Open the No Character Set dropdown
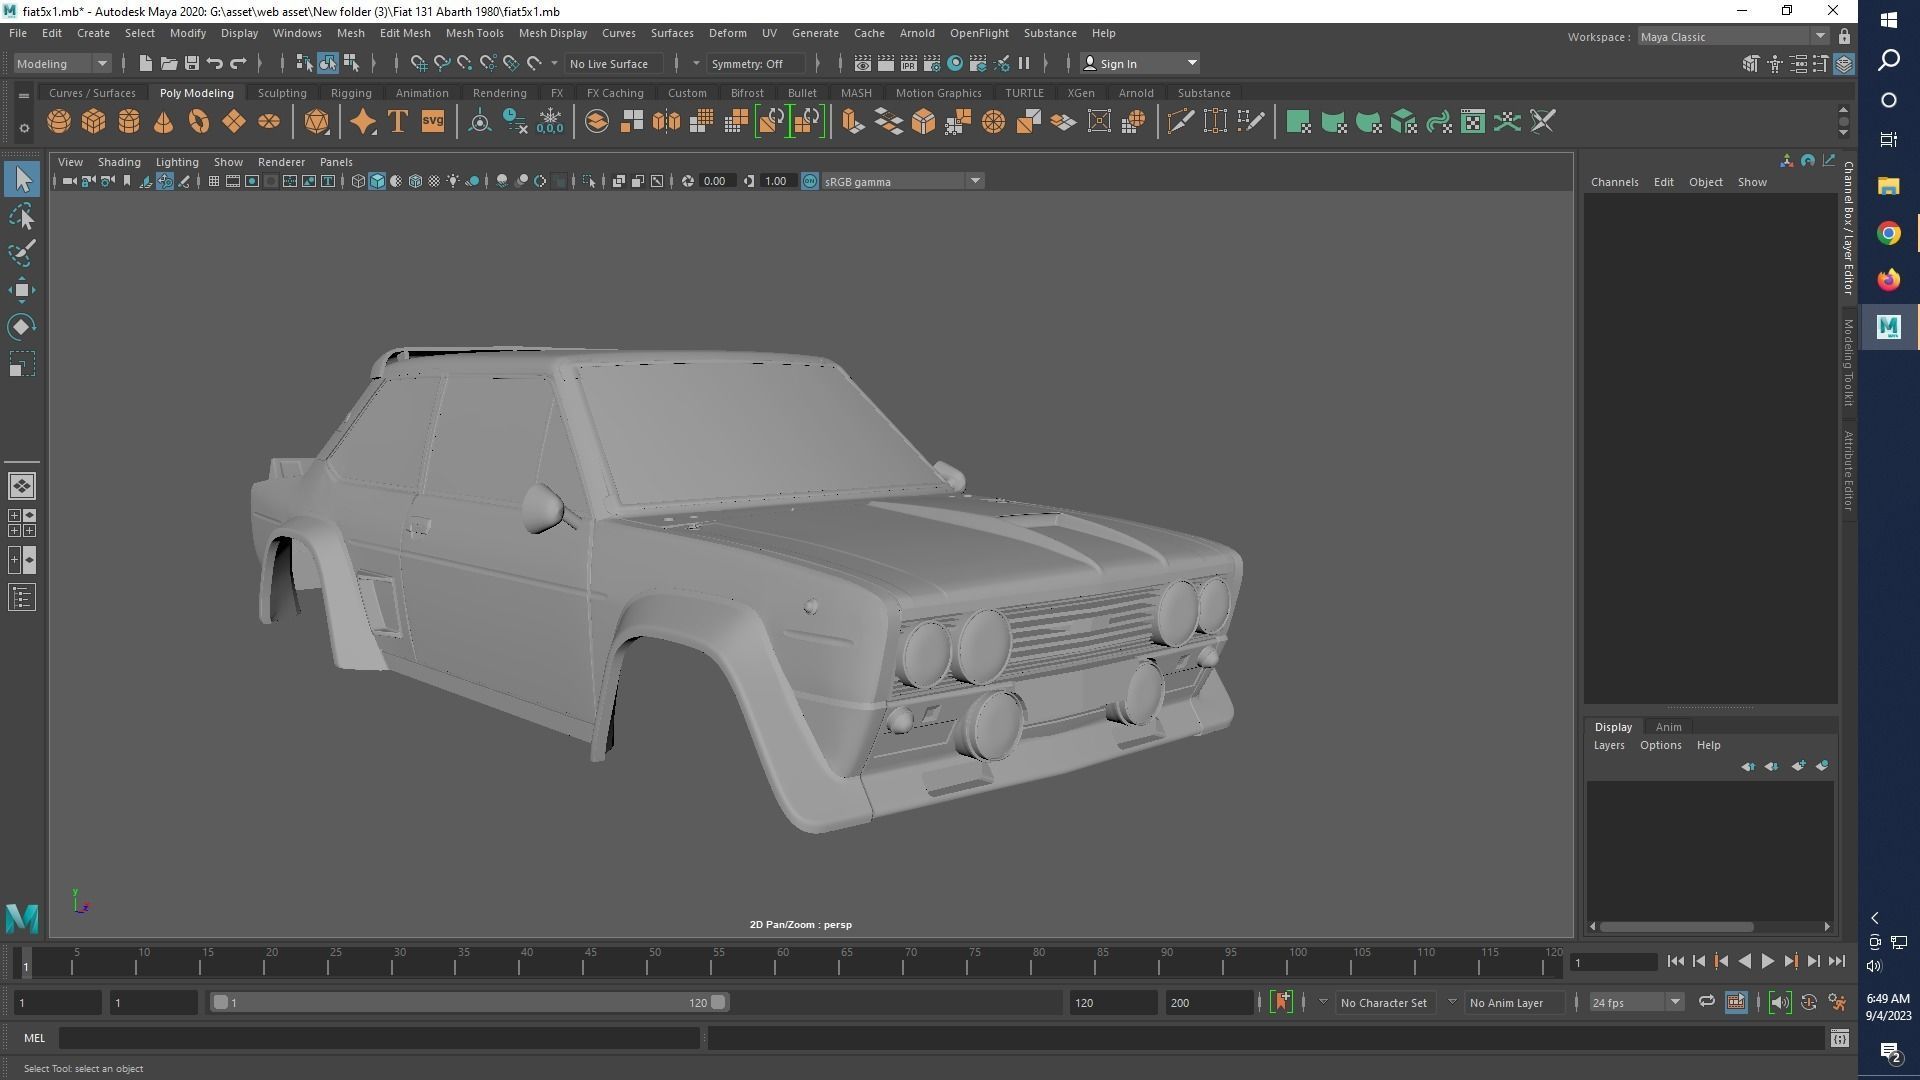This screenshot has width=1920, height=1080. click(x=1384, y=1002)
